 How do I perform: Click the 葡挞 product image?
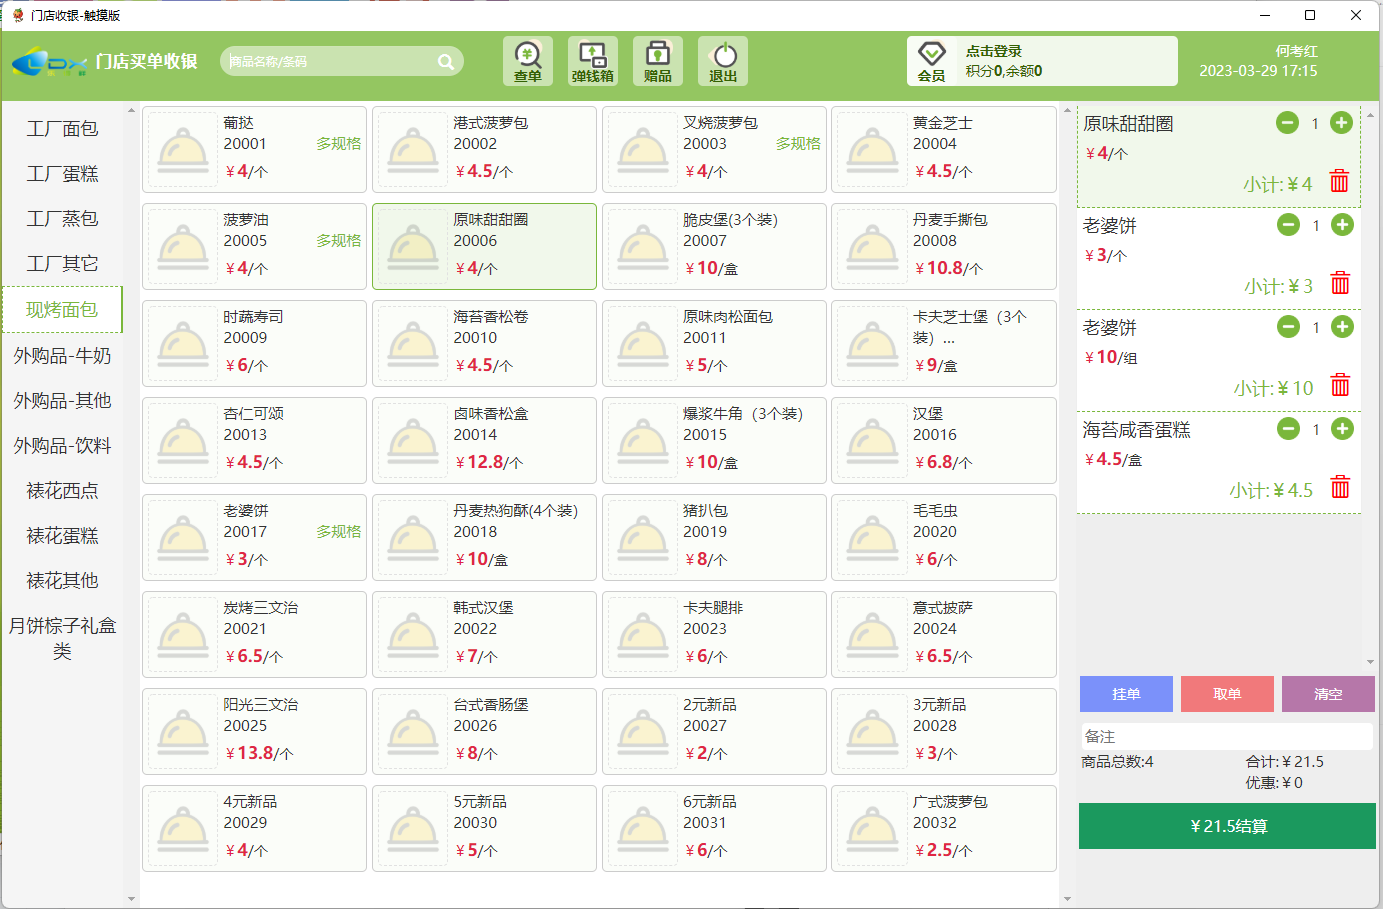183,149
